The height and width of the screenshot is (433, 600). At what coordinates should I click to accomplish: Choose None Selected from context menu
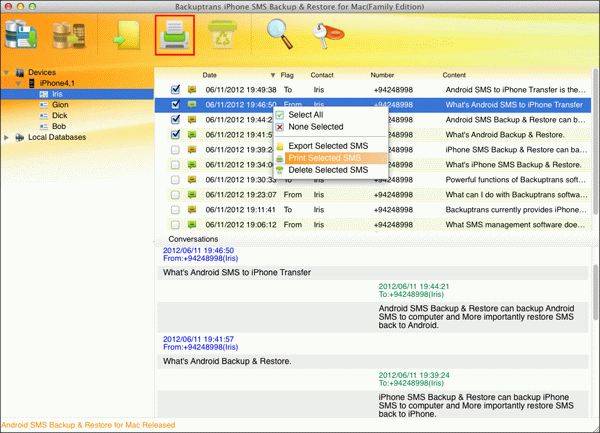coord(331,127)
